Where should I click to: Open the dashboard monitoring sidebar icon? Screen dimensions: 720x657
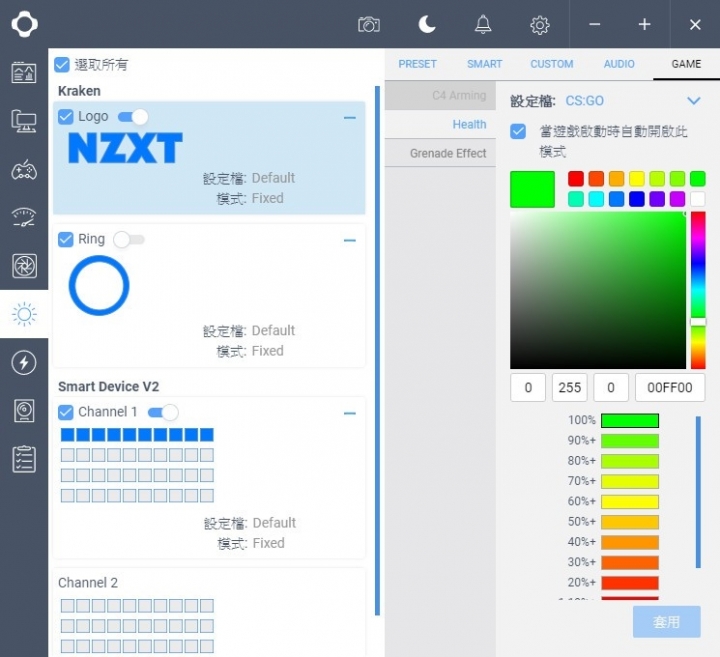click(x=24, y=73)
